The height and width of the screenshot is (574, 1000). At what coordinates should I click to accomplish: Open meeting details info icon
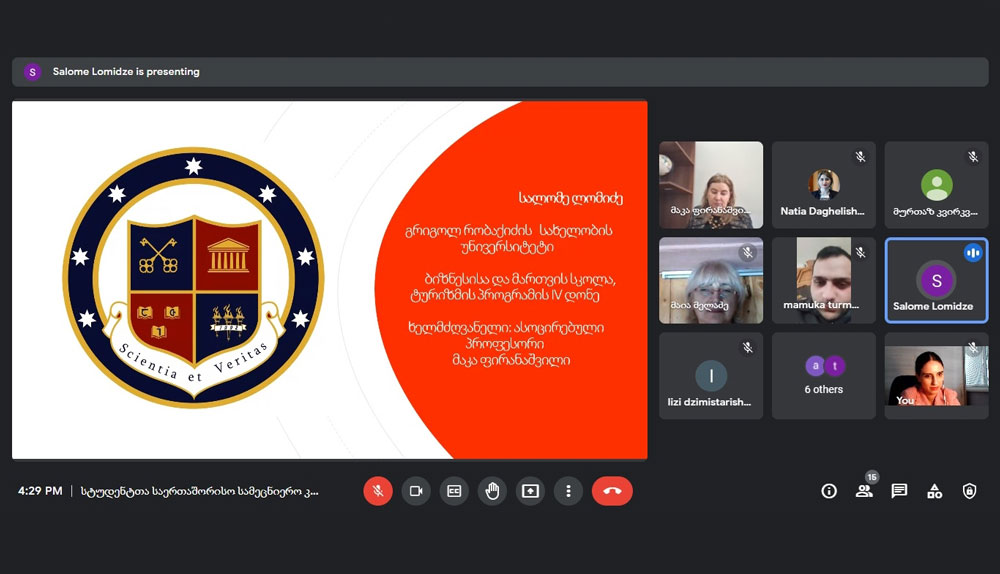click(x=829, y=491)
